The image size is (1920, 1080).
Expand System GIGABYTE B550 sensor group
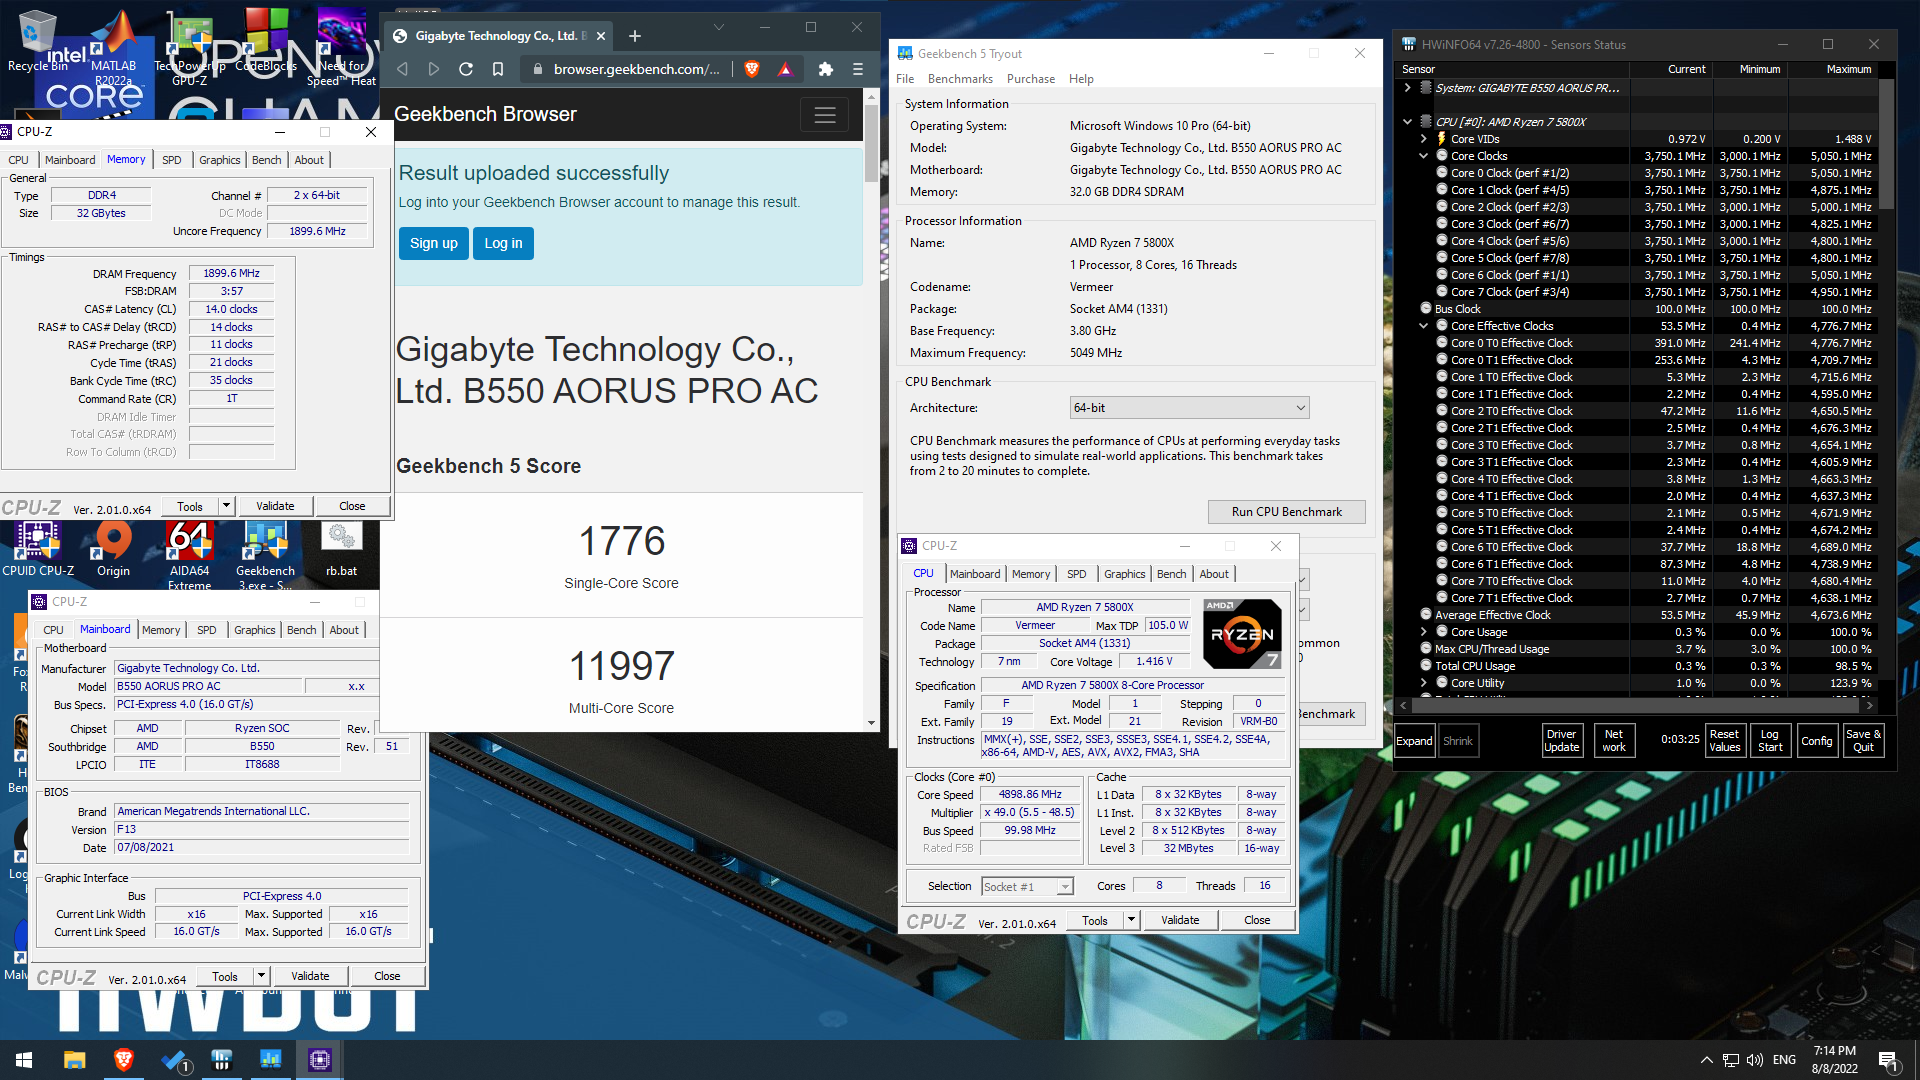(x=1407, y=88)
